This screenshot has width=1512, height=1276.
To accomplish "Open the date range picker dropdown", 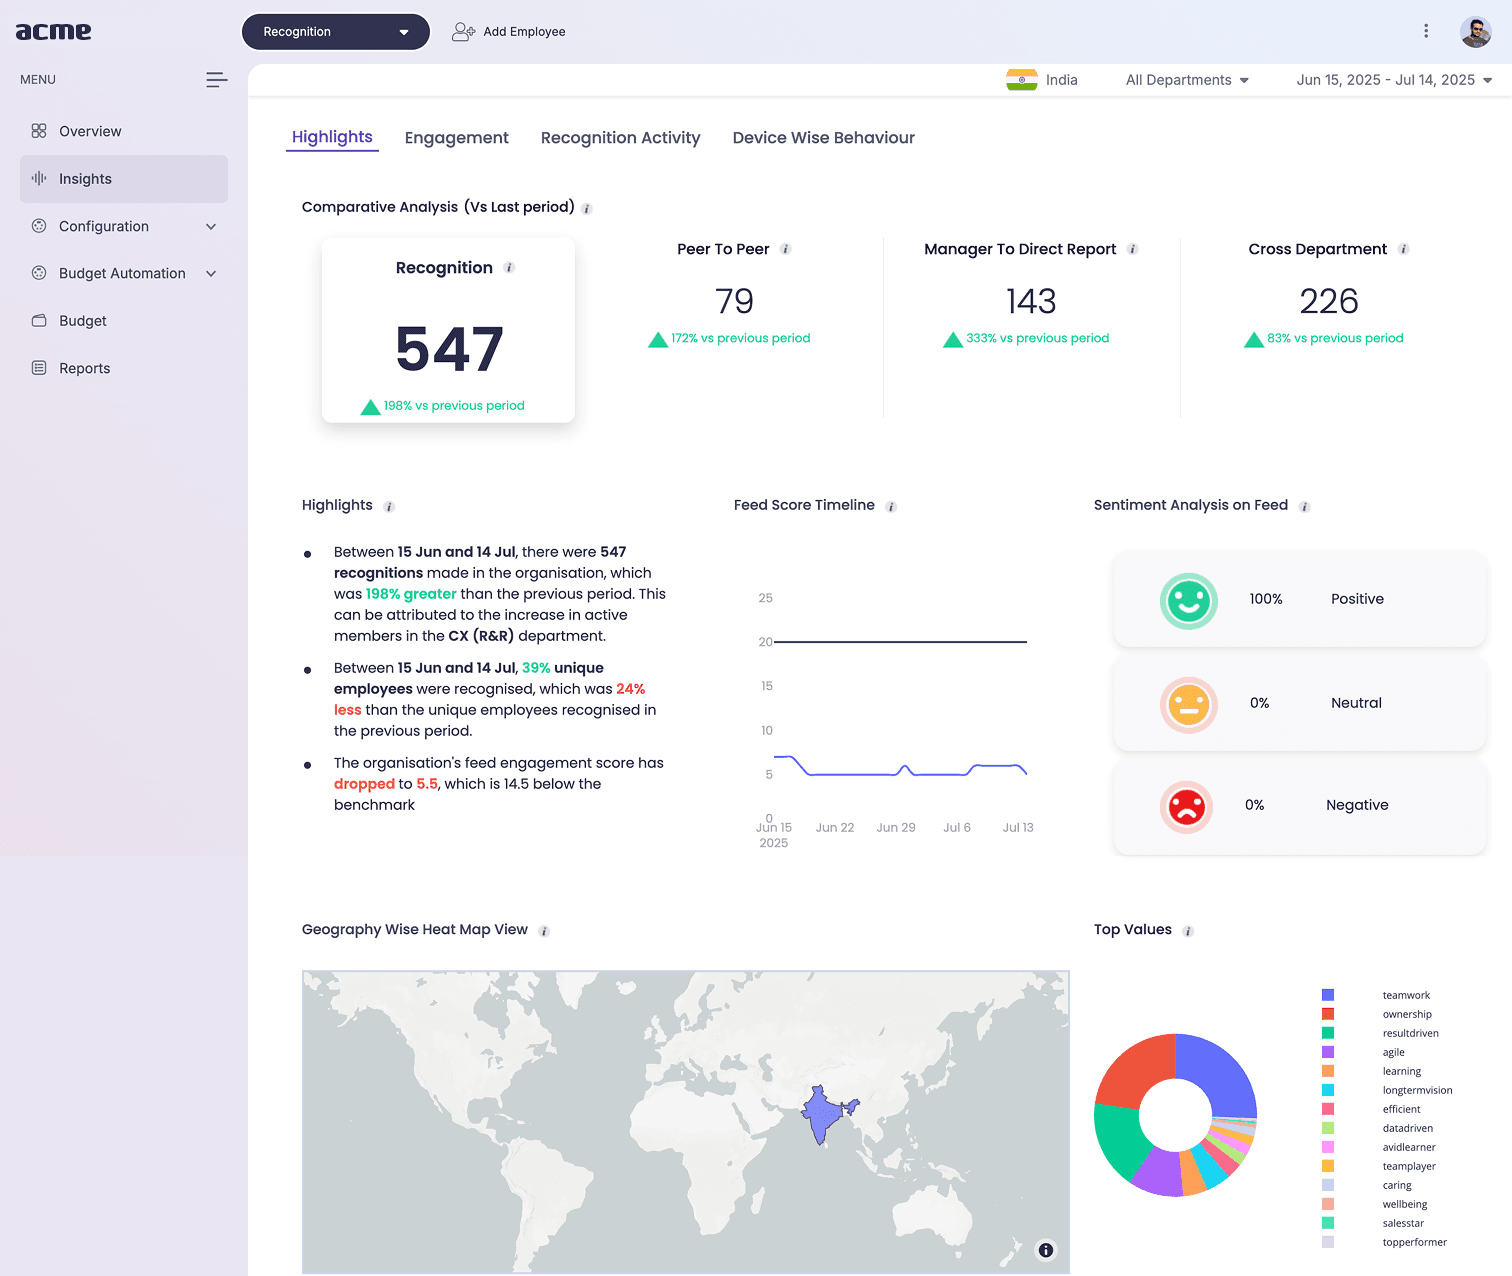I will coord(1394,80).
